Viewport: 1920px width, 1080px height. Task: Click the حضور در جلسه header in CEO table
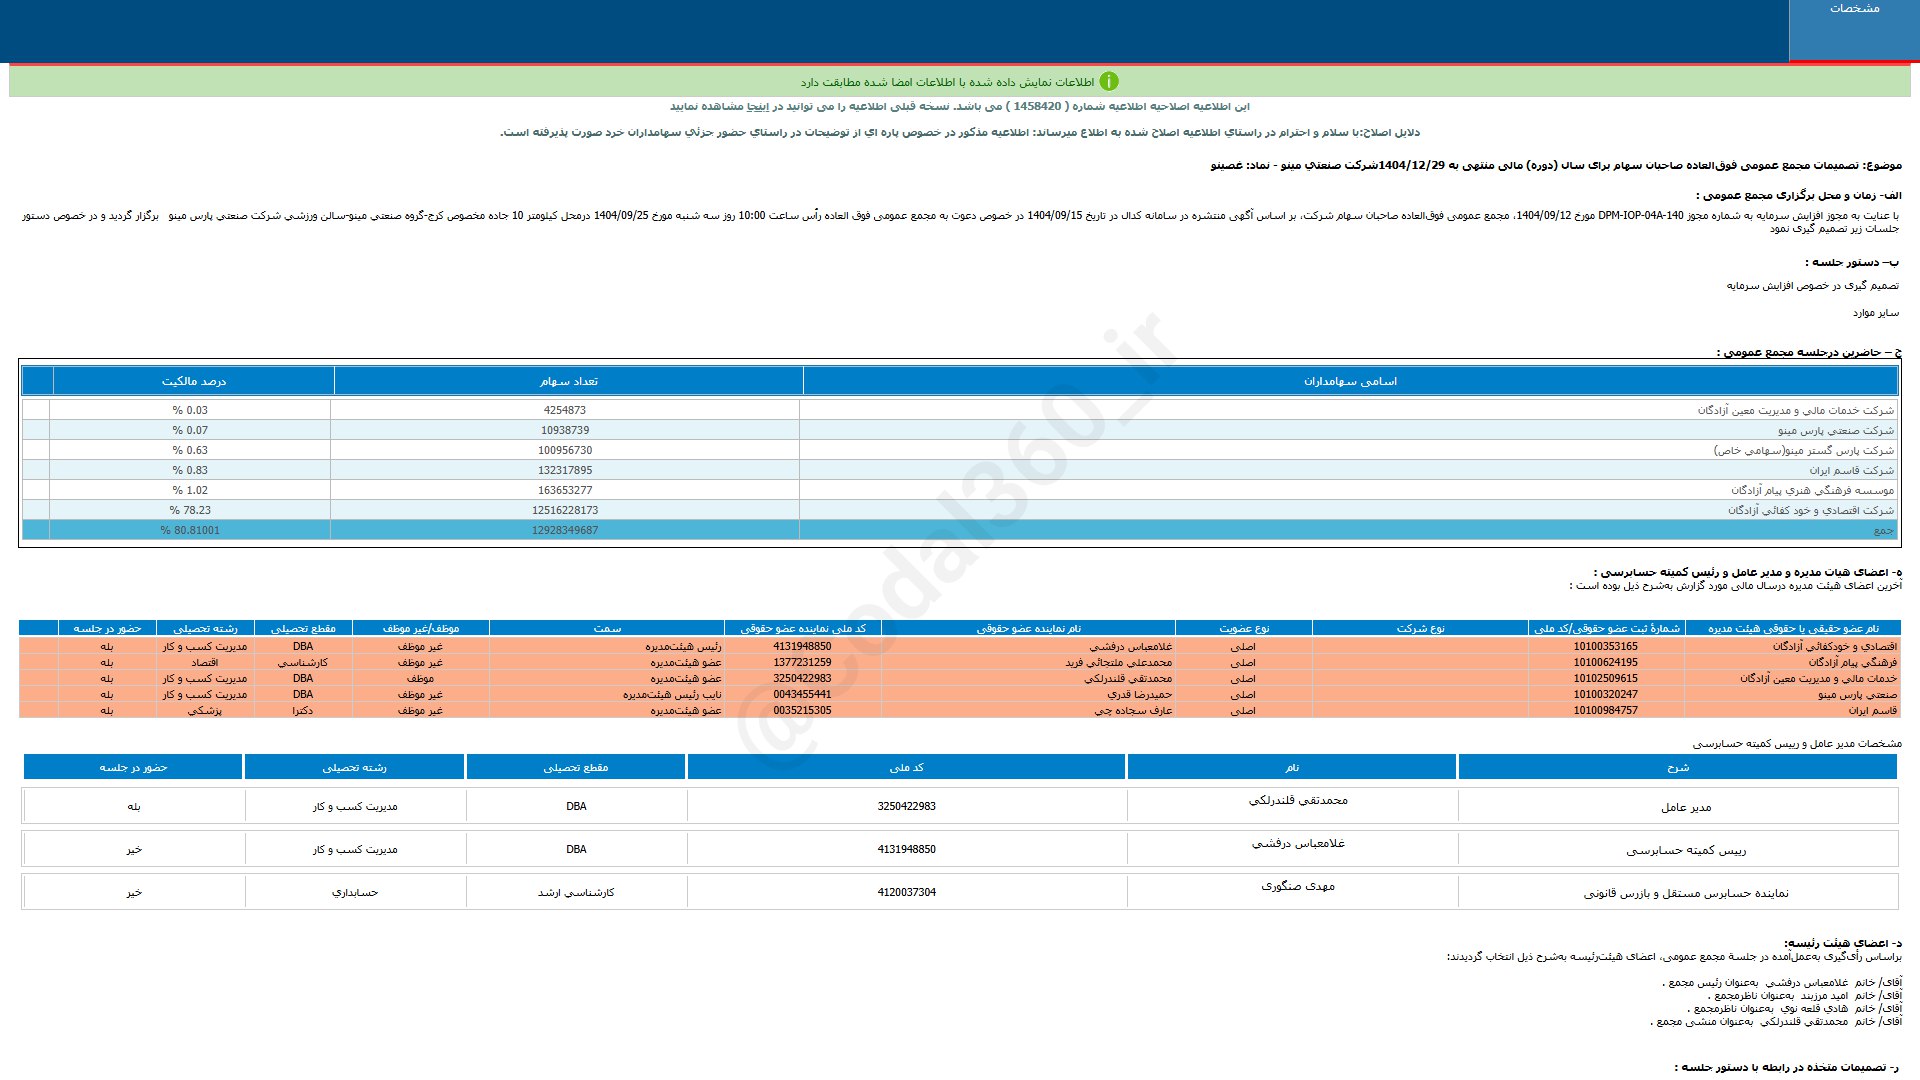point(133,767)
